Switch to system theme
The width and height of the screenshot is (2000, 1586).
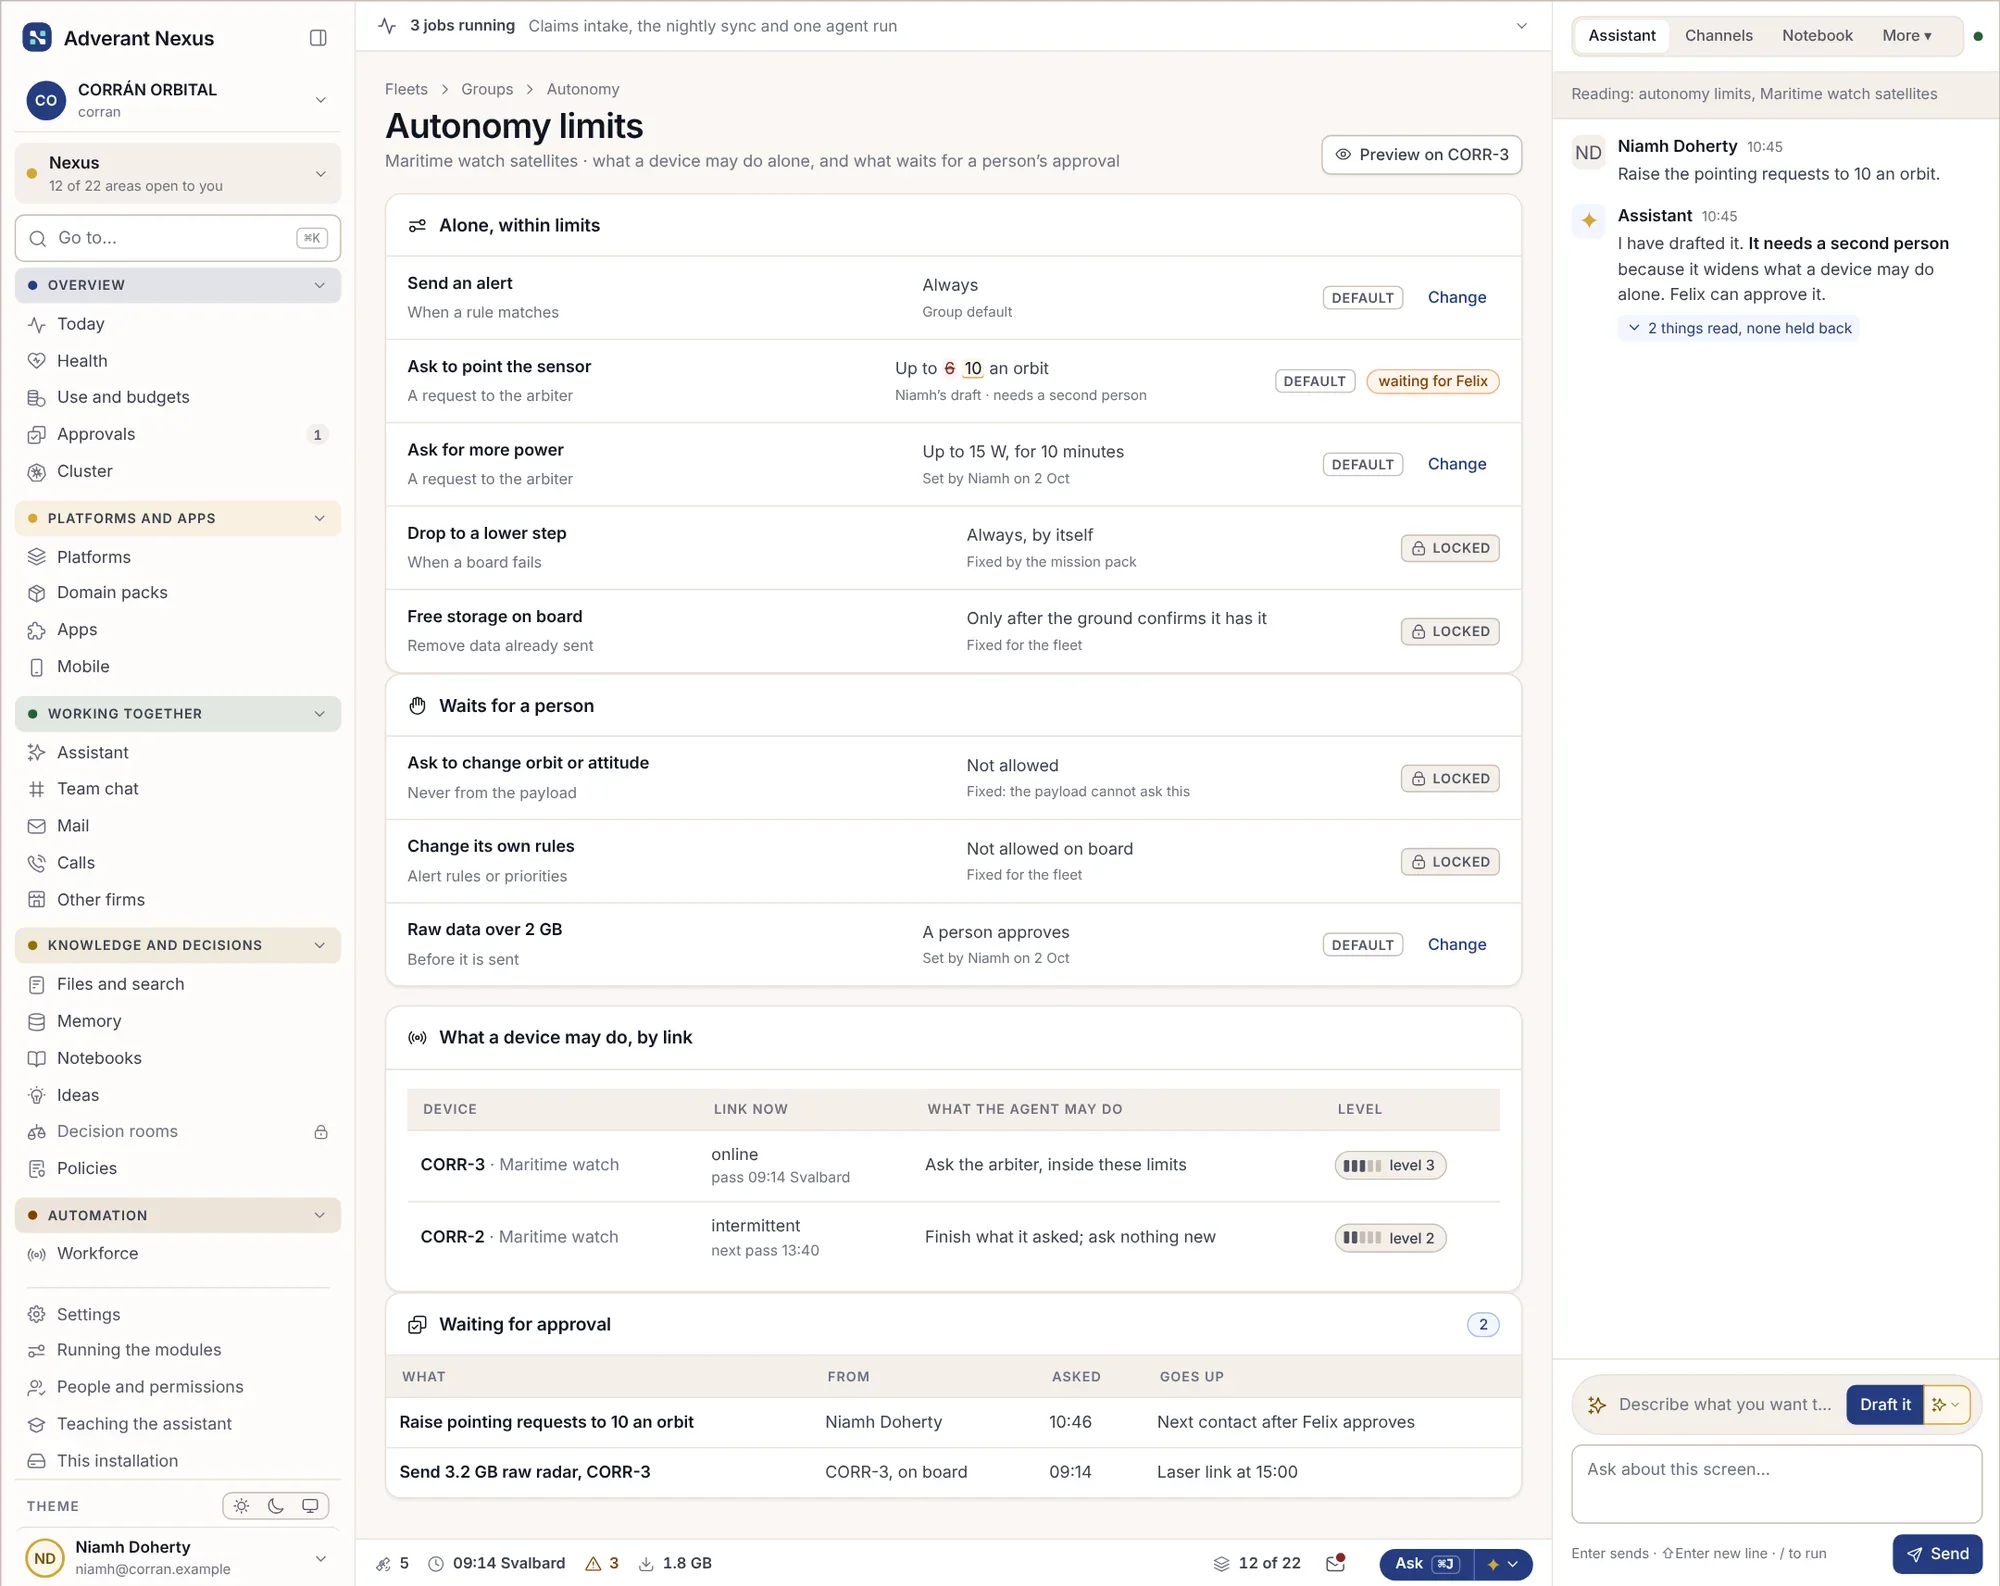coord(310,1506)
